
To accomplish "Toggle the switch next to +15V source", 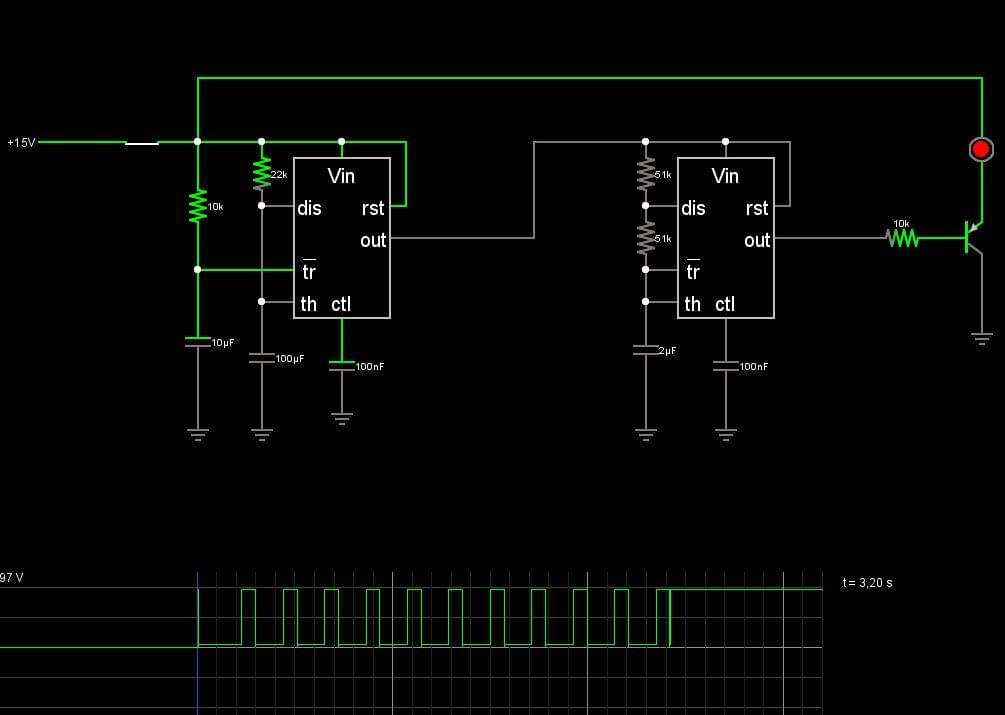I will 142,142.
